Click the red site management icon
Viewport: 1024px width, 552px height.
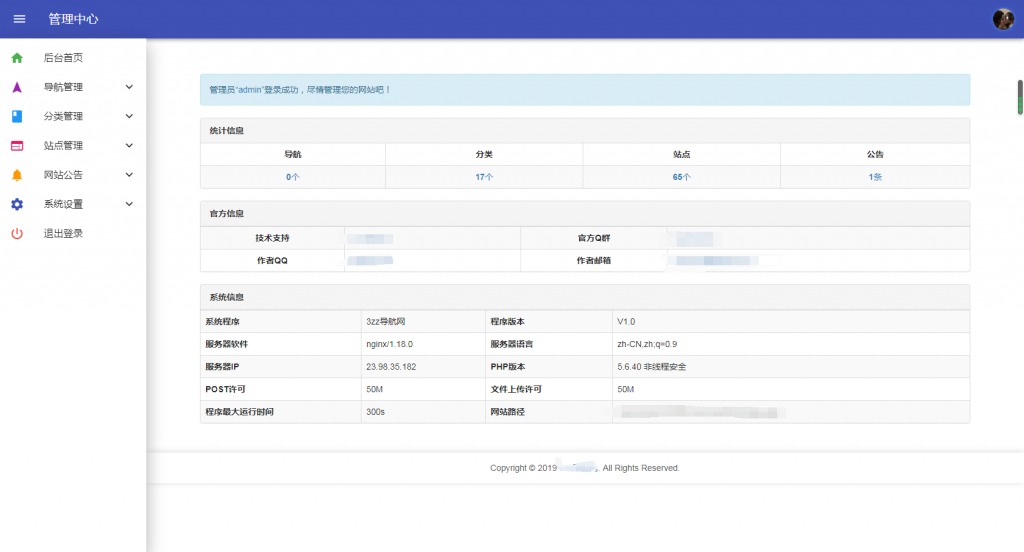click(17, 146)
